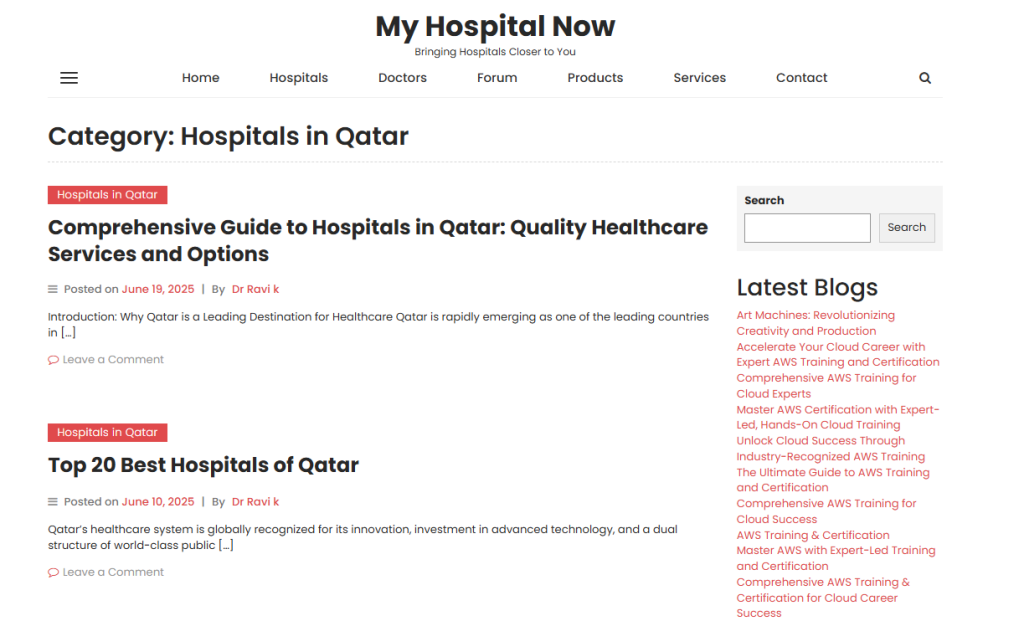Open Comprehensive Guide to Hospitals in Qatar article
Screen dimensions: 1024x621
click(377, 241)
